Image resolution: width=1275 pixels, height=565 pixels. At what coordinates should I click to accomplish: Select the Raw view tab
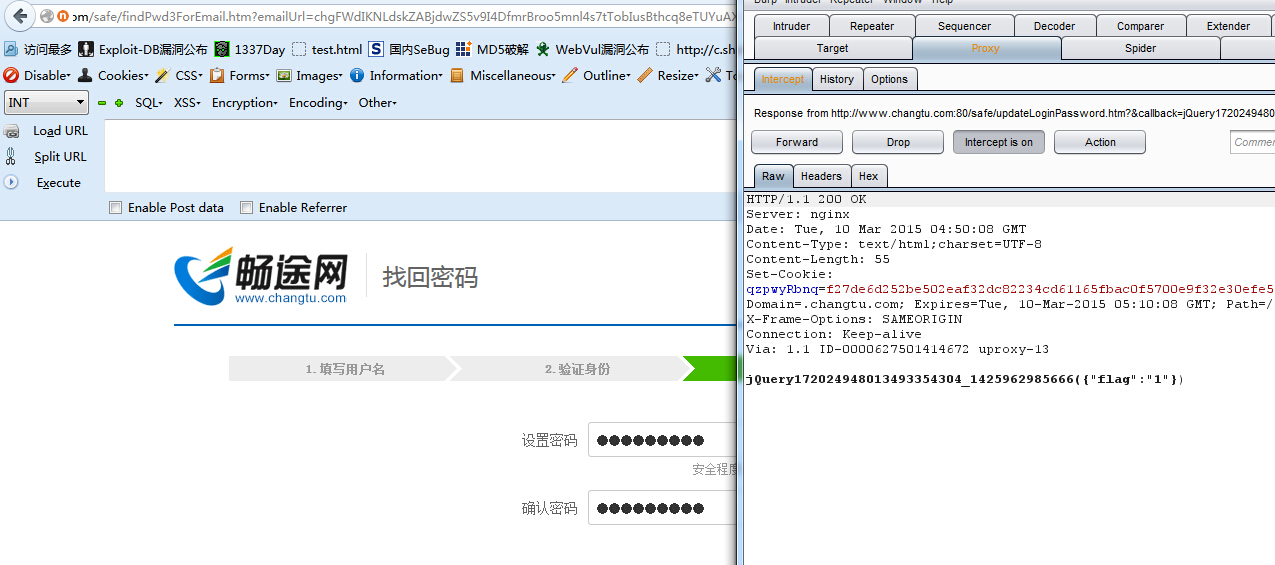[x=773, y=176]
